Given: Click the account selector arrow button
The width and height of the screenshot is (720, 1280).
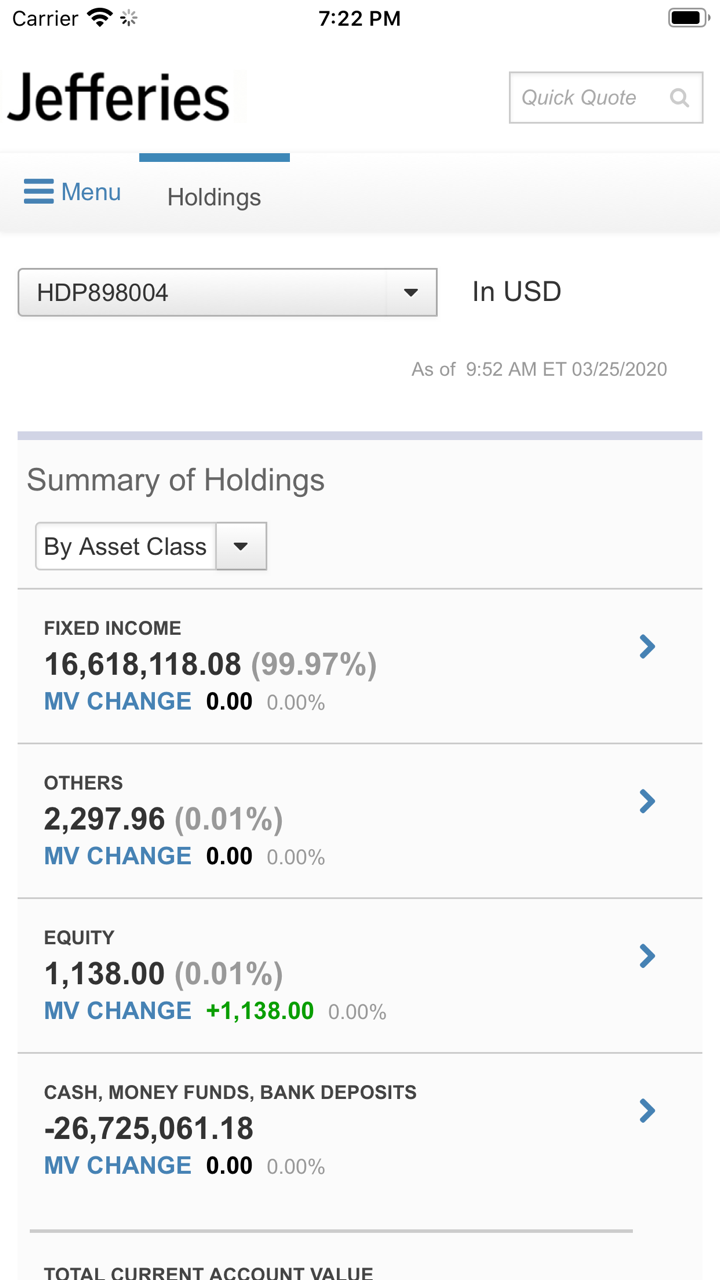Looking at the screenshot, I should click(410, 293).
